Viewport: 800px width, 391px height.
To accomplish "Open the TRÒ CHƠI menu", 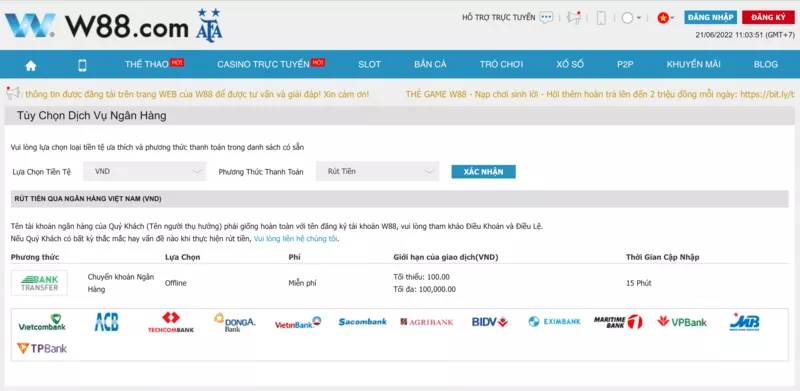I will pyautogui.click(x=501, y=64).
